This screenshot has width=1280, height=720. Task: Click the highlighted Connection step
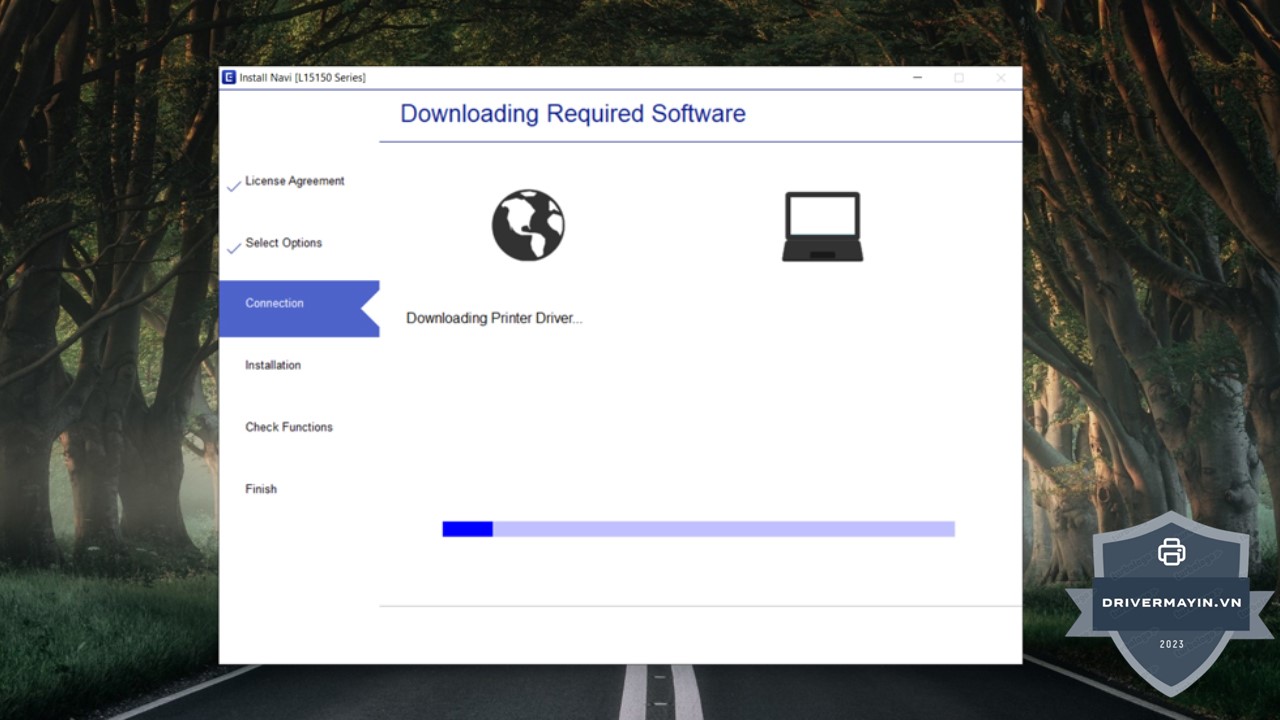(275, 304)
